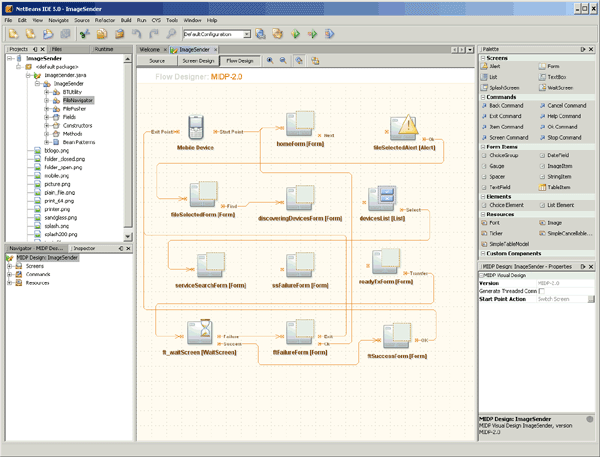The image size is (600, 457).
Task: Open the Default Configuration dropdown
Action: pyautogui.click(x=247, y=34)
